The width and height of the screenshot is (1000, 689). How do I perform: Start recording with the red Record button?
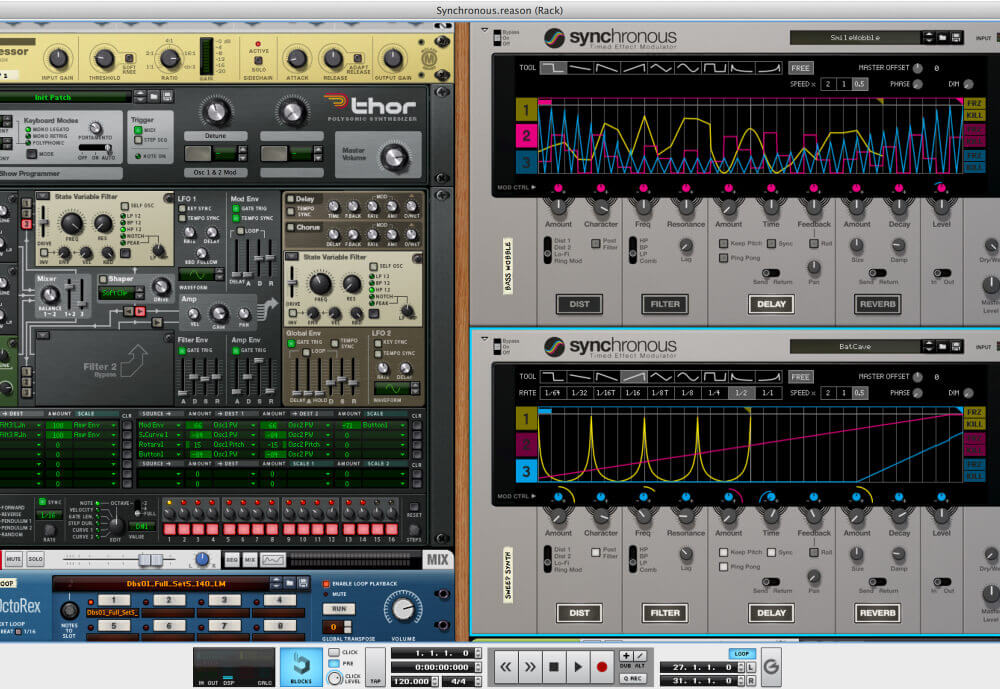coord(601,667)
